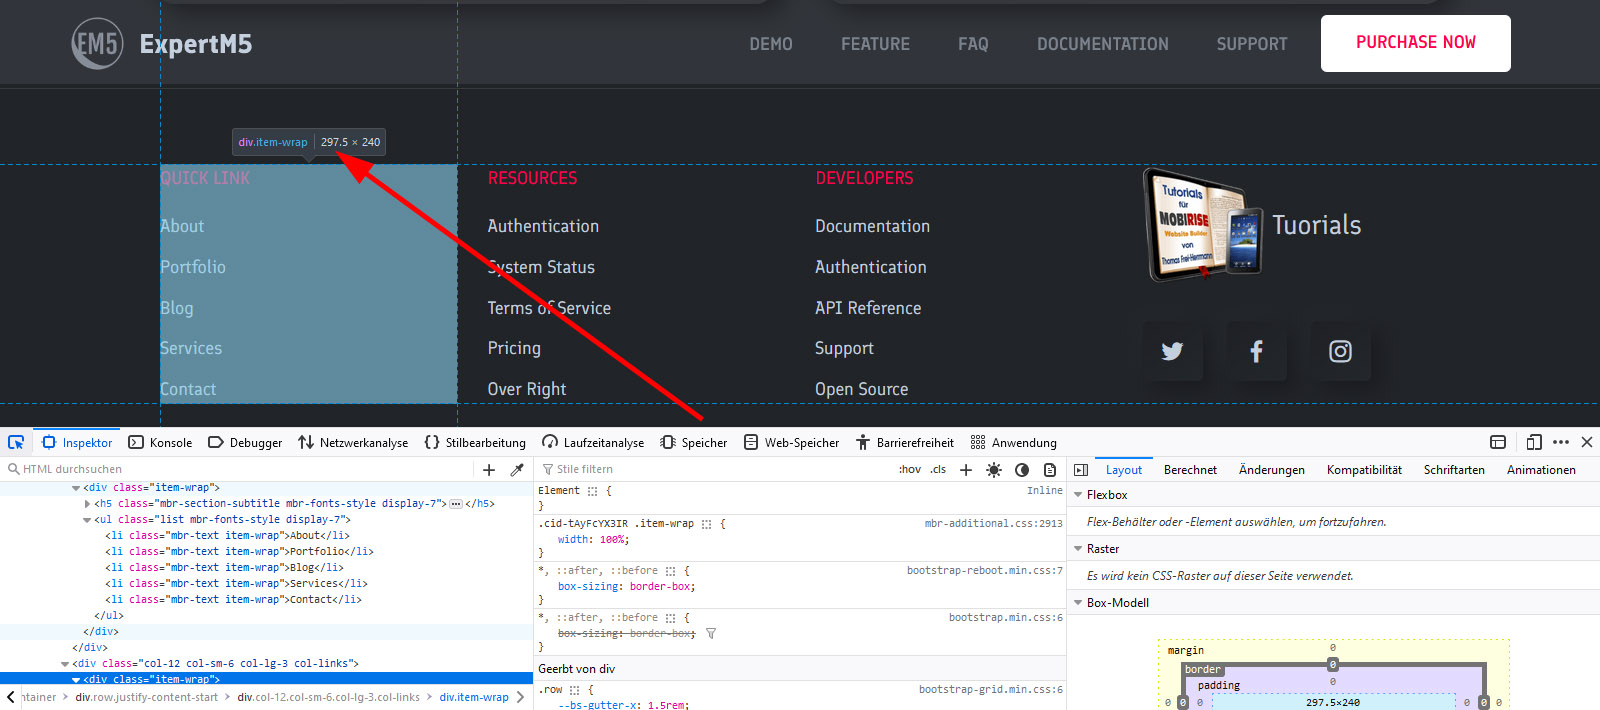1600x710 pixels.
Task: Expand the h5 mbr-section-subtitle node
Action: tap(87, 504)
